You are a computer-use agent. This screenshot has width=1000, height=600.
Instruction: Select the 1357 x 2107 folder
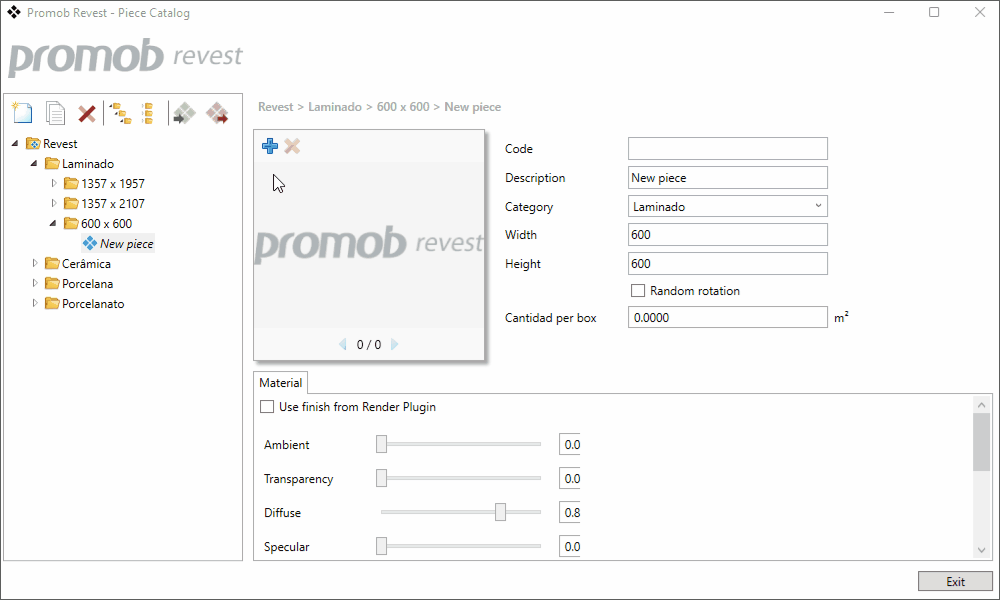105,203
